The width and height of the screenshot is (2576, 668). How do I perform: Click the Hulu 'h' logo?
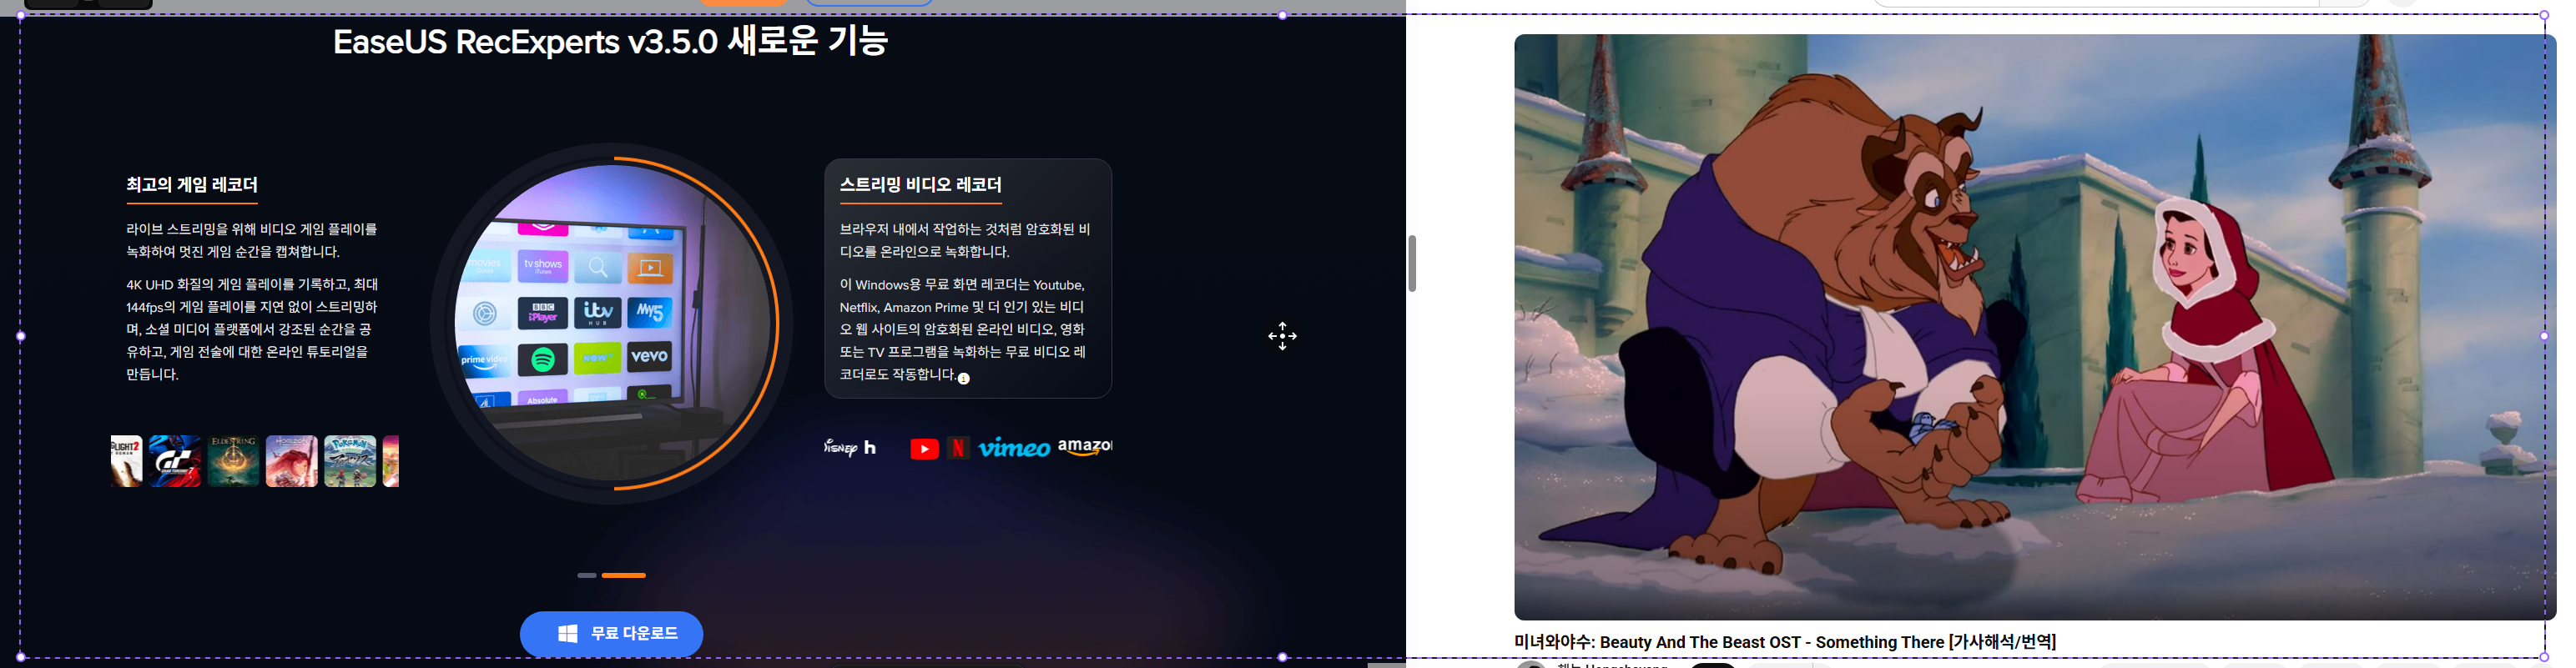(870, 447)
